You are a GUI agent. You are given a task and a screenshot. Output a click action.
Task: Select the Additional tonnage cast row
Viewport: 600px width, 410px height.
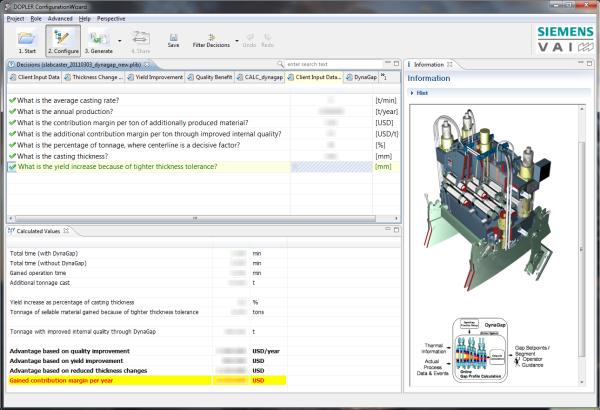[x=147, y=283]
